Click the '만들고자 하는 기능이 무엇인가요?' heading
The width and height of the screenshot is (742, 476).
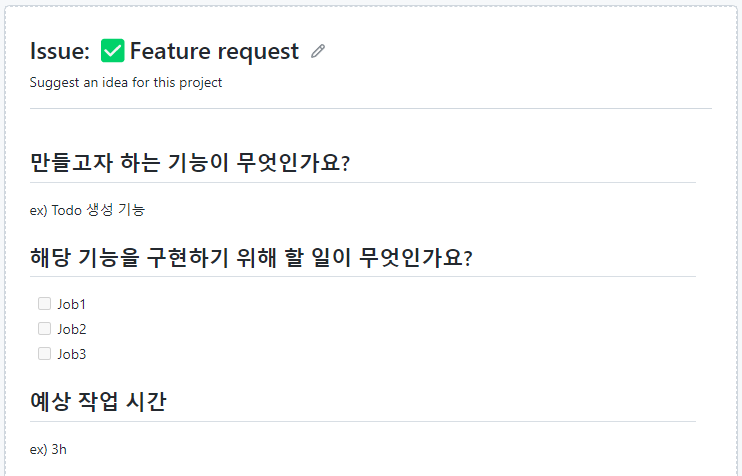tap(190, 163)
